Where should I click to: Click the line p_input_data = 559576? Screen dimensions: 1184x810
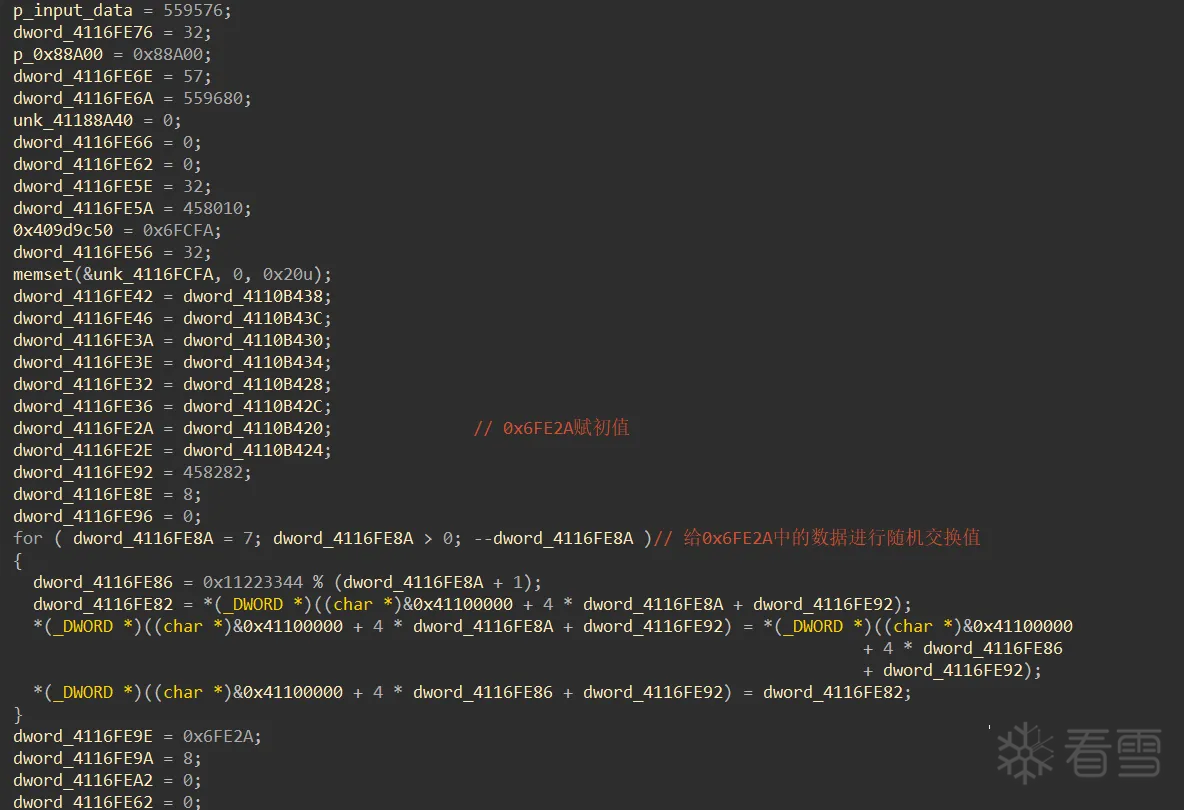[x=122, y=11]
